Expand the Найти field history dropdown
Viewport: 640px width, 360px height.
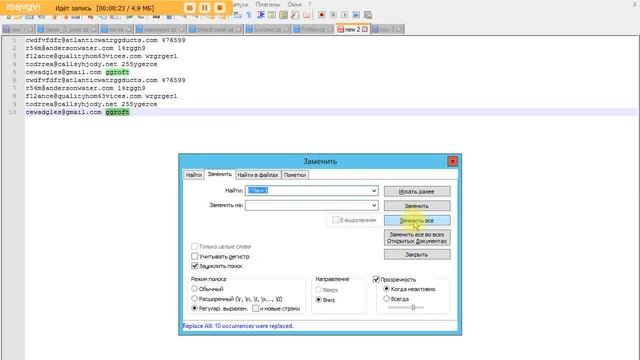pos(374,191)
